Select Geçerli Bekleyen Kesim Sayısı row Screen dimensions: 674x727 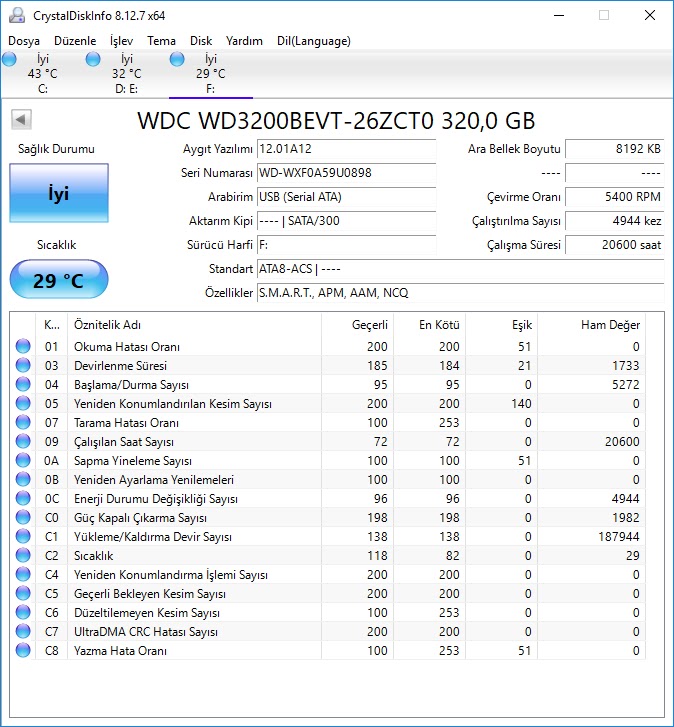coord(328,593)
